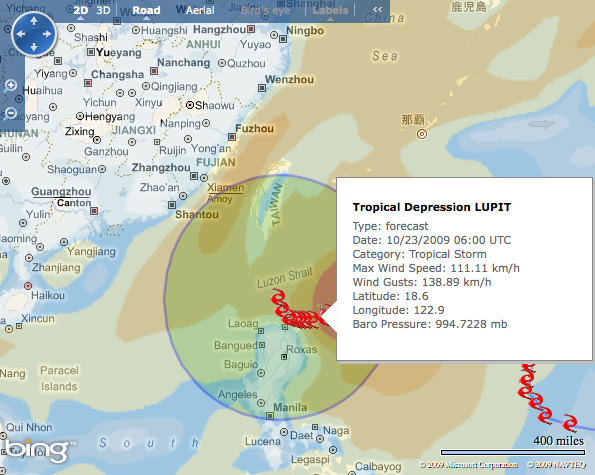595x475 pixels.
Task: Pan map right with compass arrow
Action: 47,34
